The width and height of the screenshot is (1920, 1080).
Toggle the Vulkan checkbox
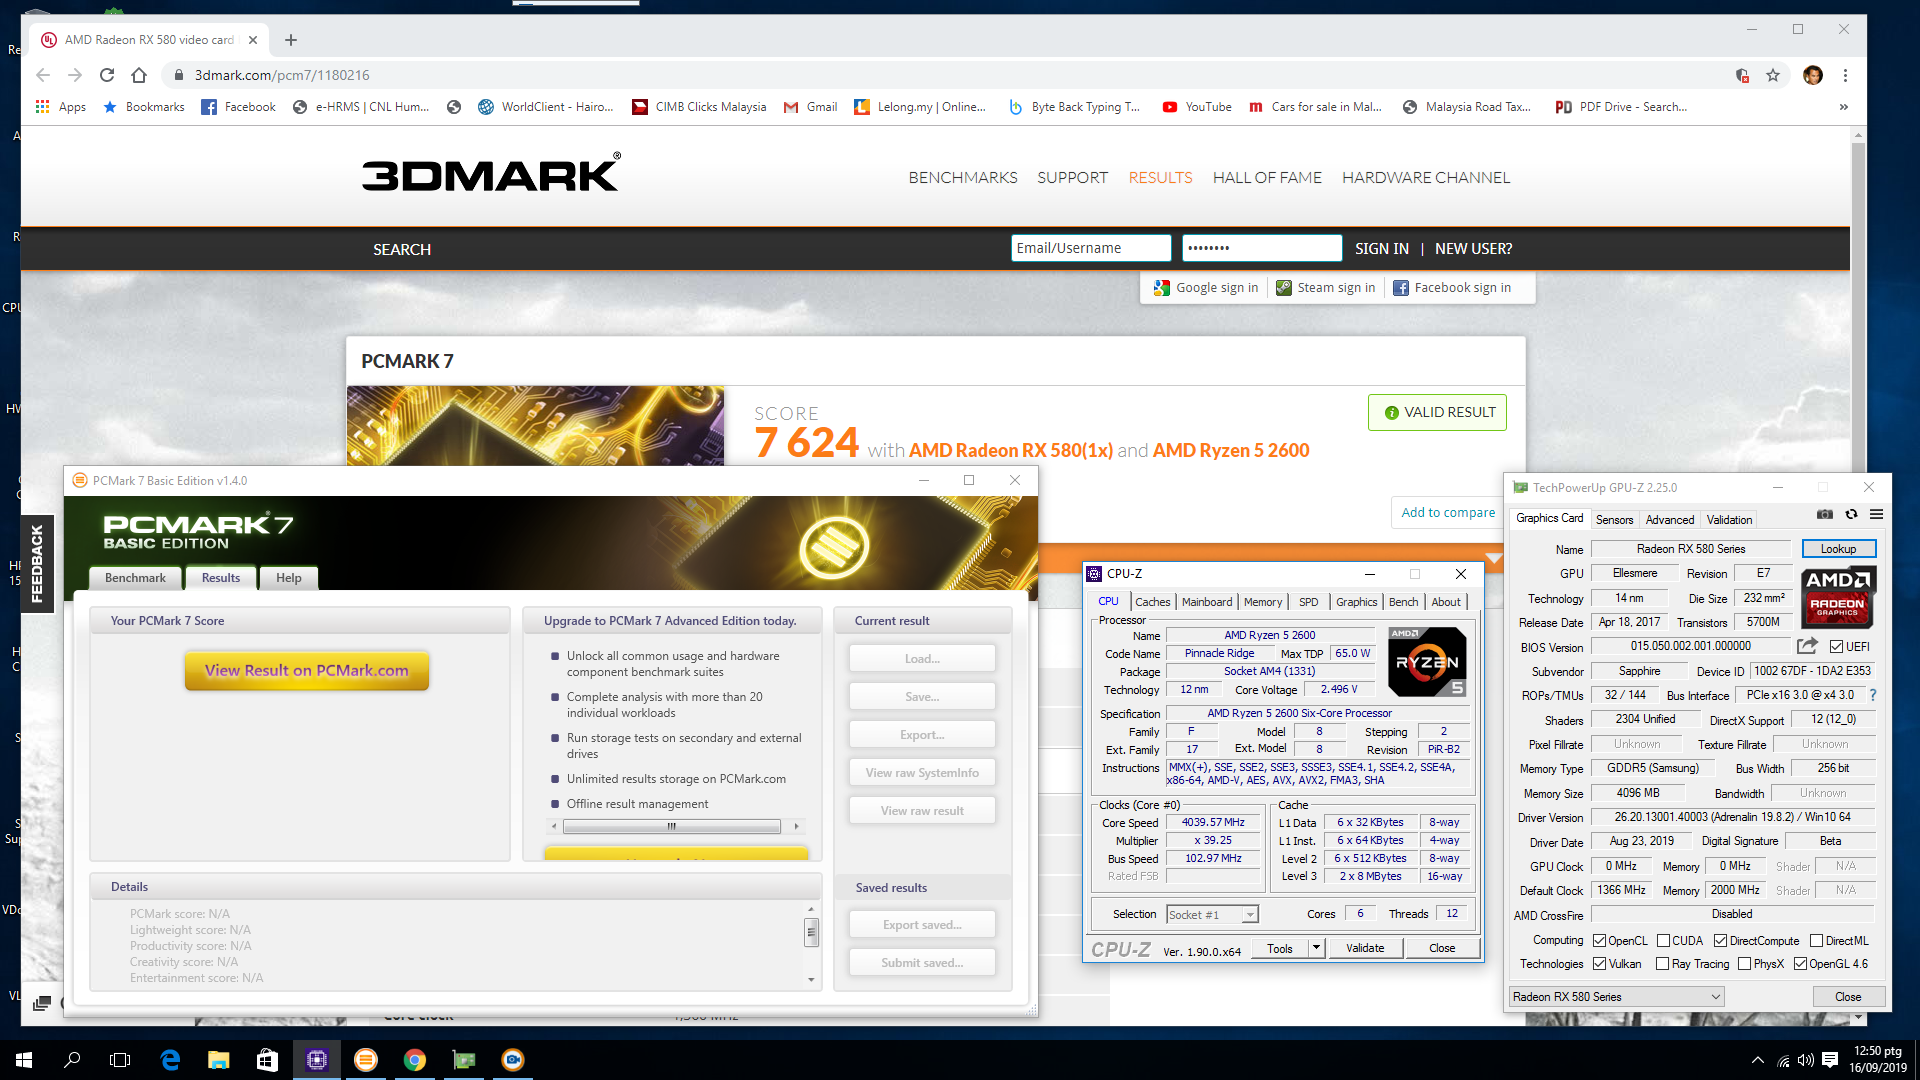(1600, 964)
